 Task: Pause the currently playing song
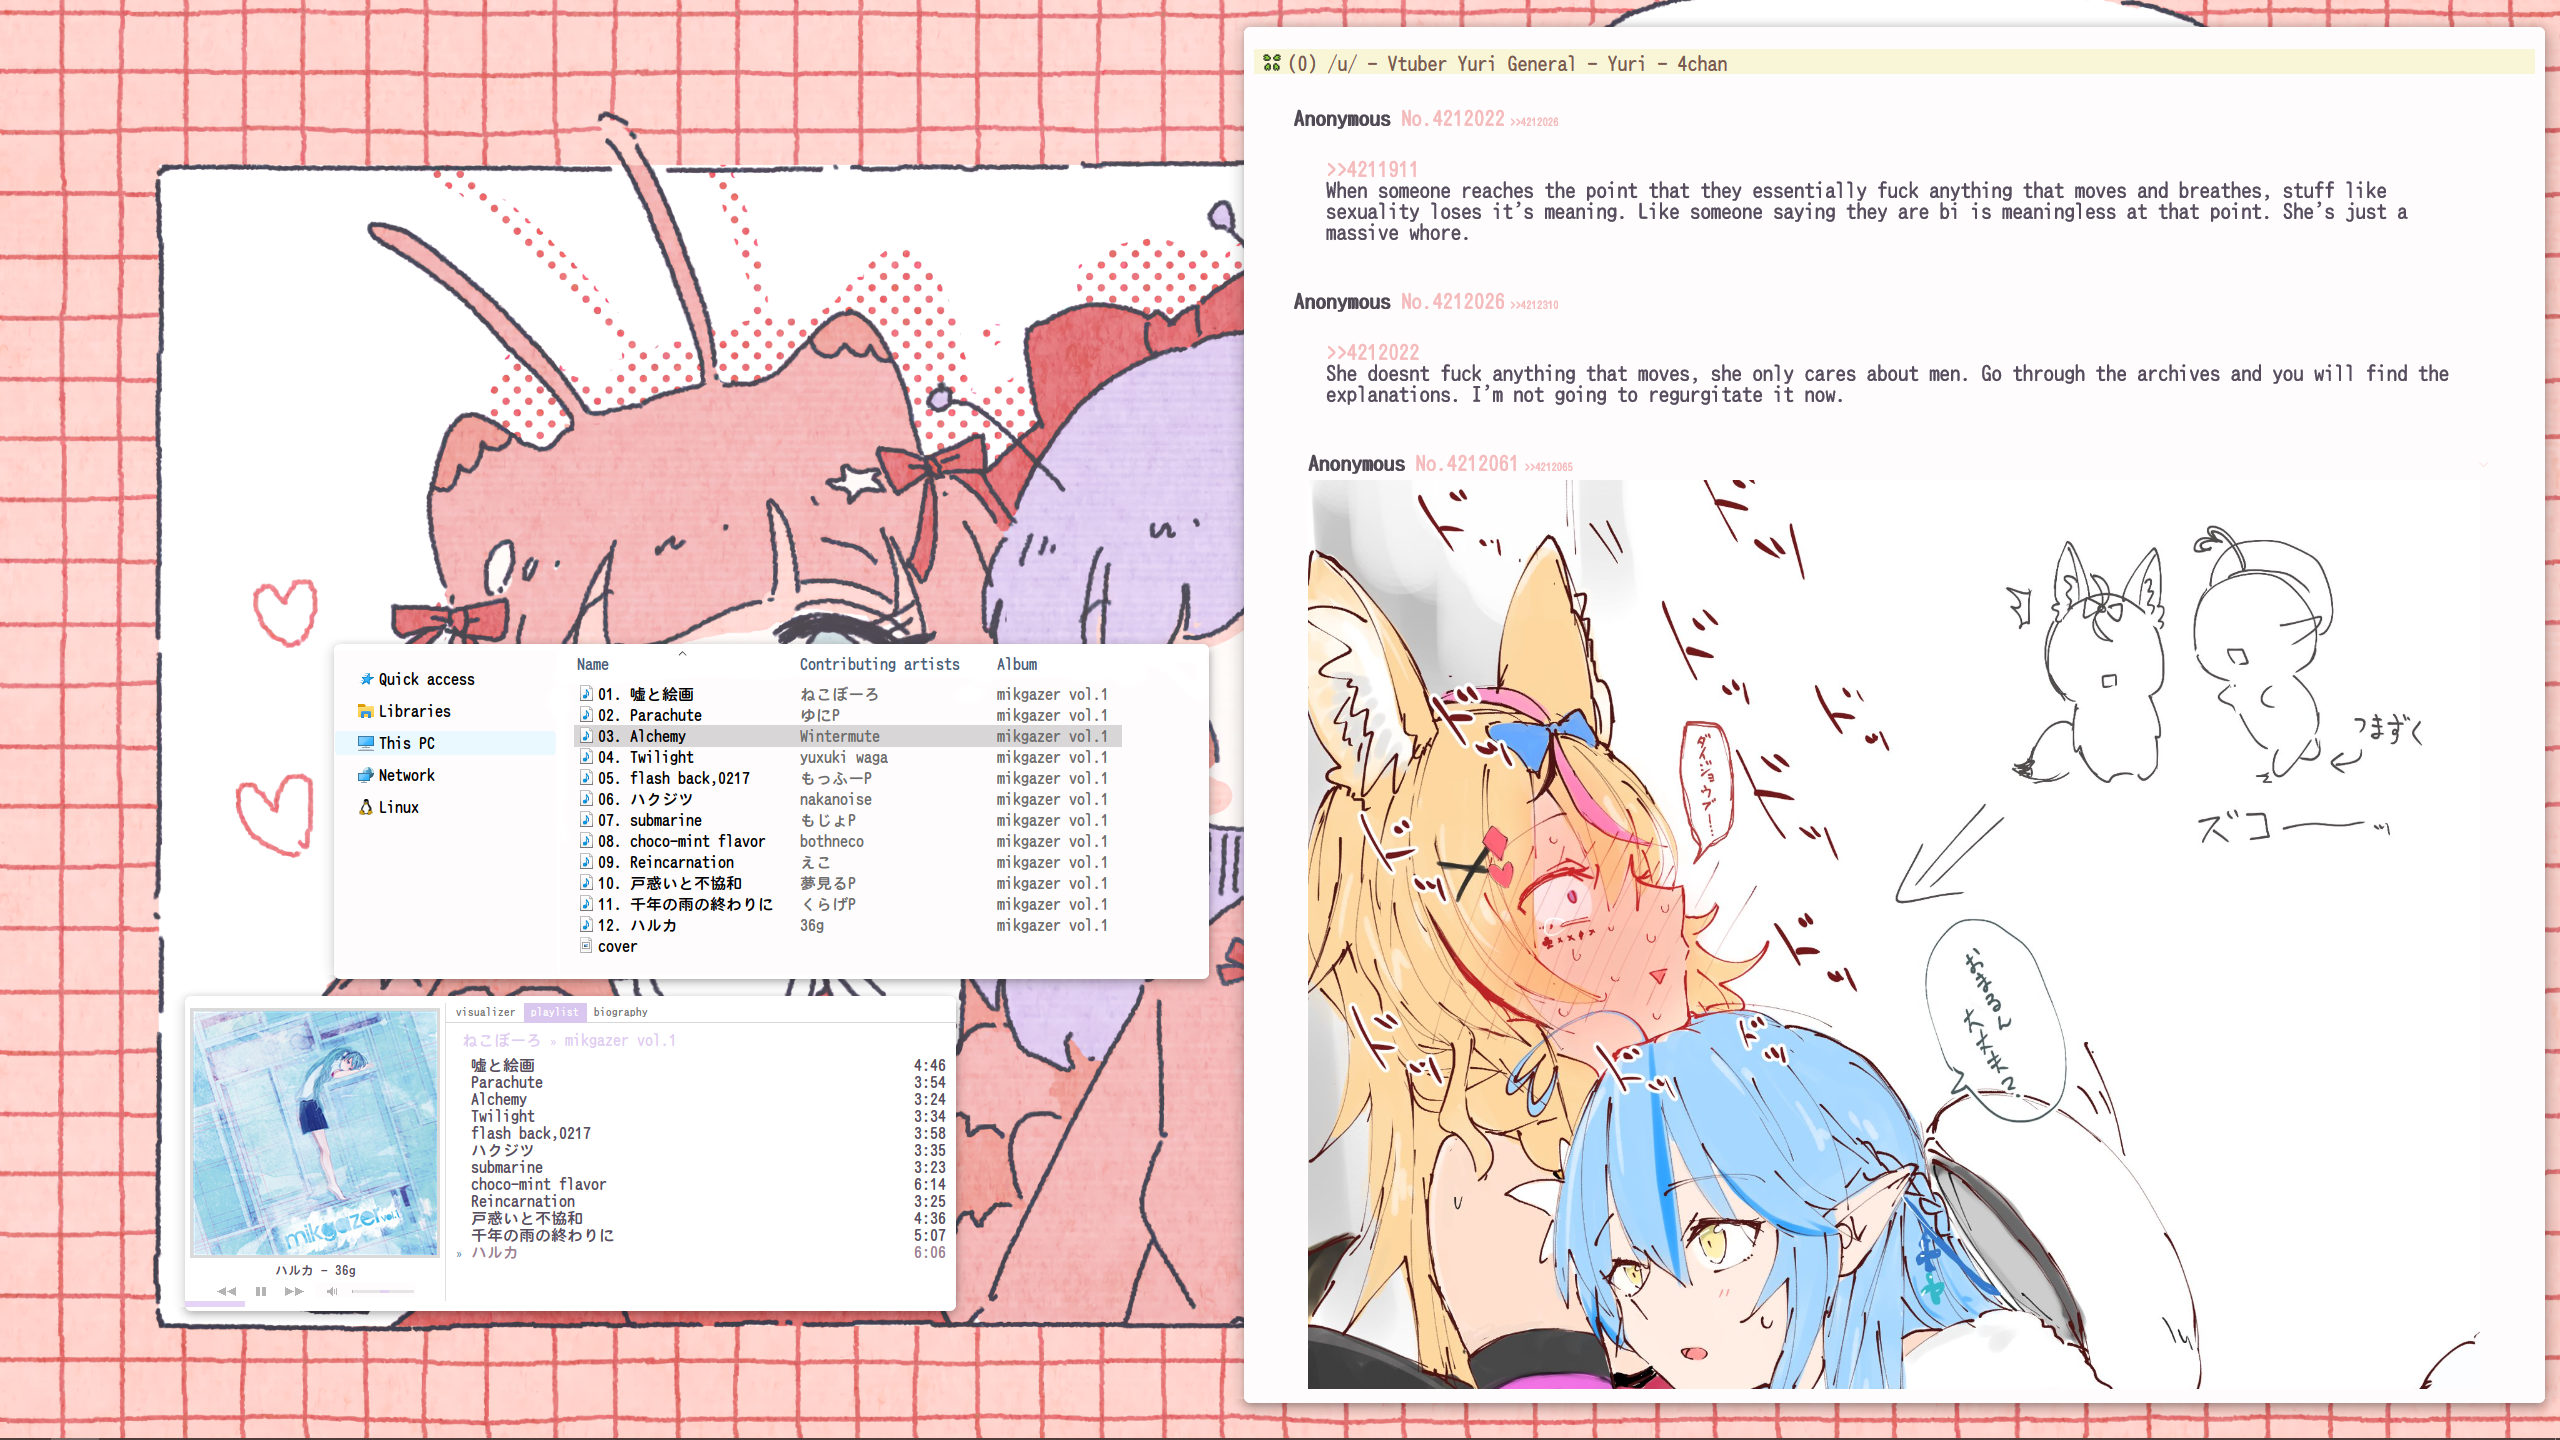261,1291
